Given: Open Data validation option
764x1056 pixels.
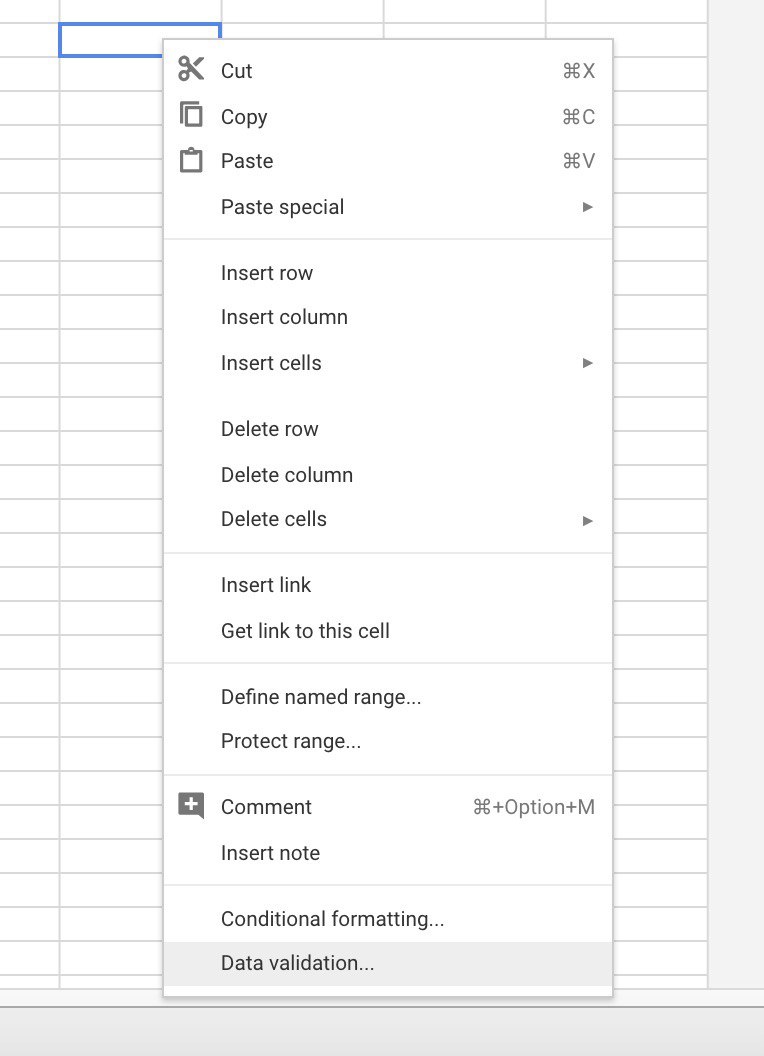Looking at the screenshot, I should point(388,964).
